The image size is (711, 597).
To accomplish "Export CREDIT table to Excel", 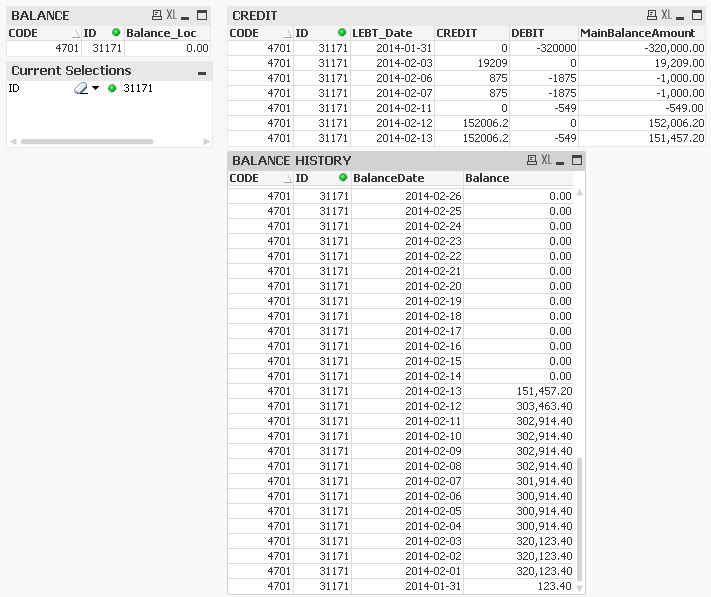I will tap(666, 15).
